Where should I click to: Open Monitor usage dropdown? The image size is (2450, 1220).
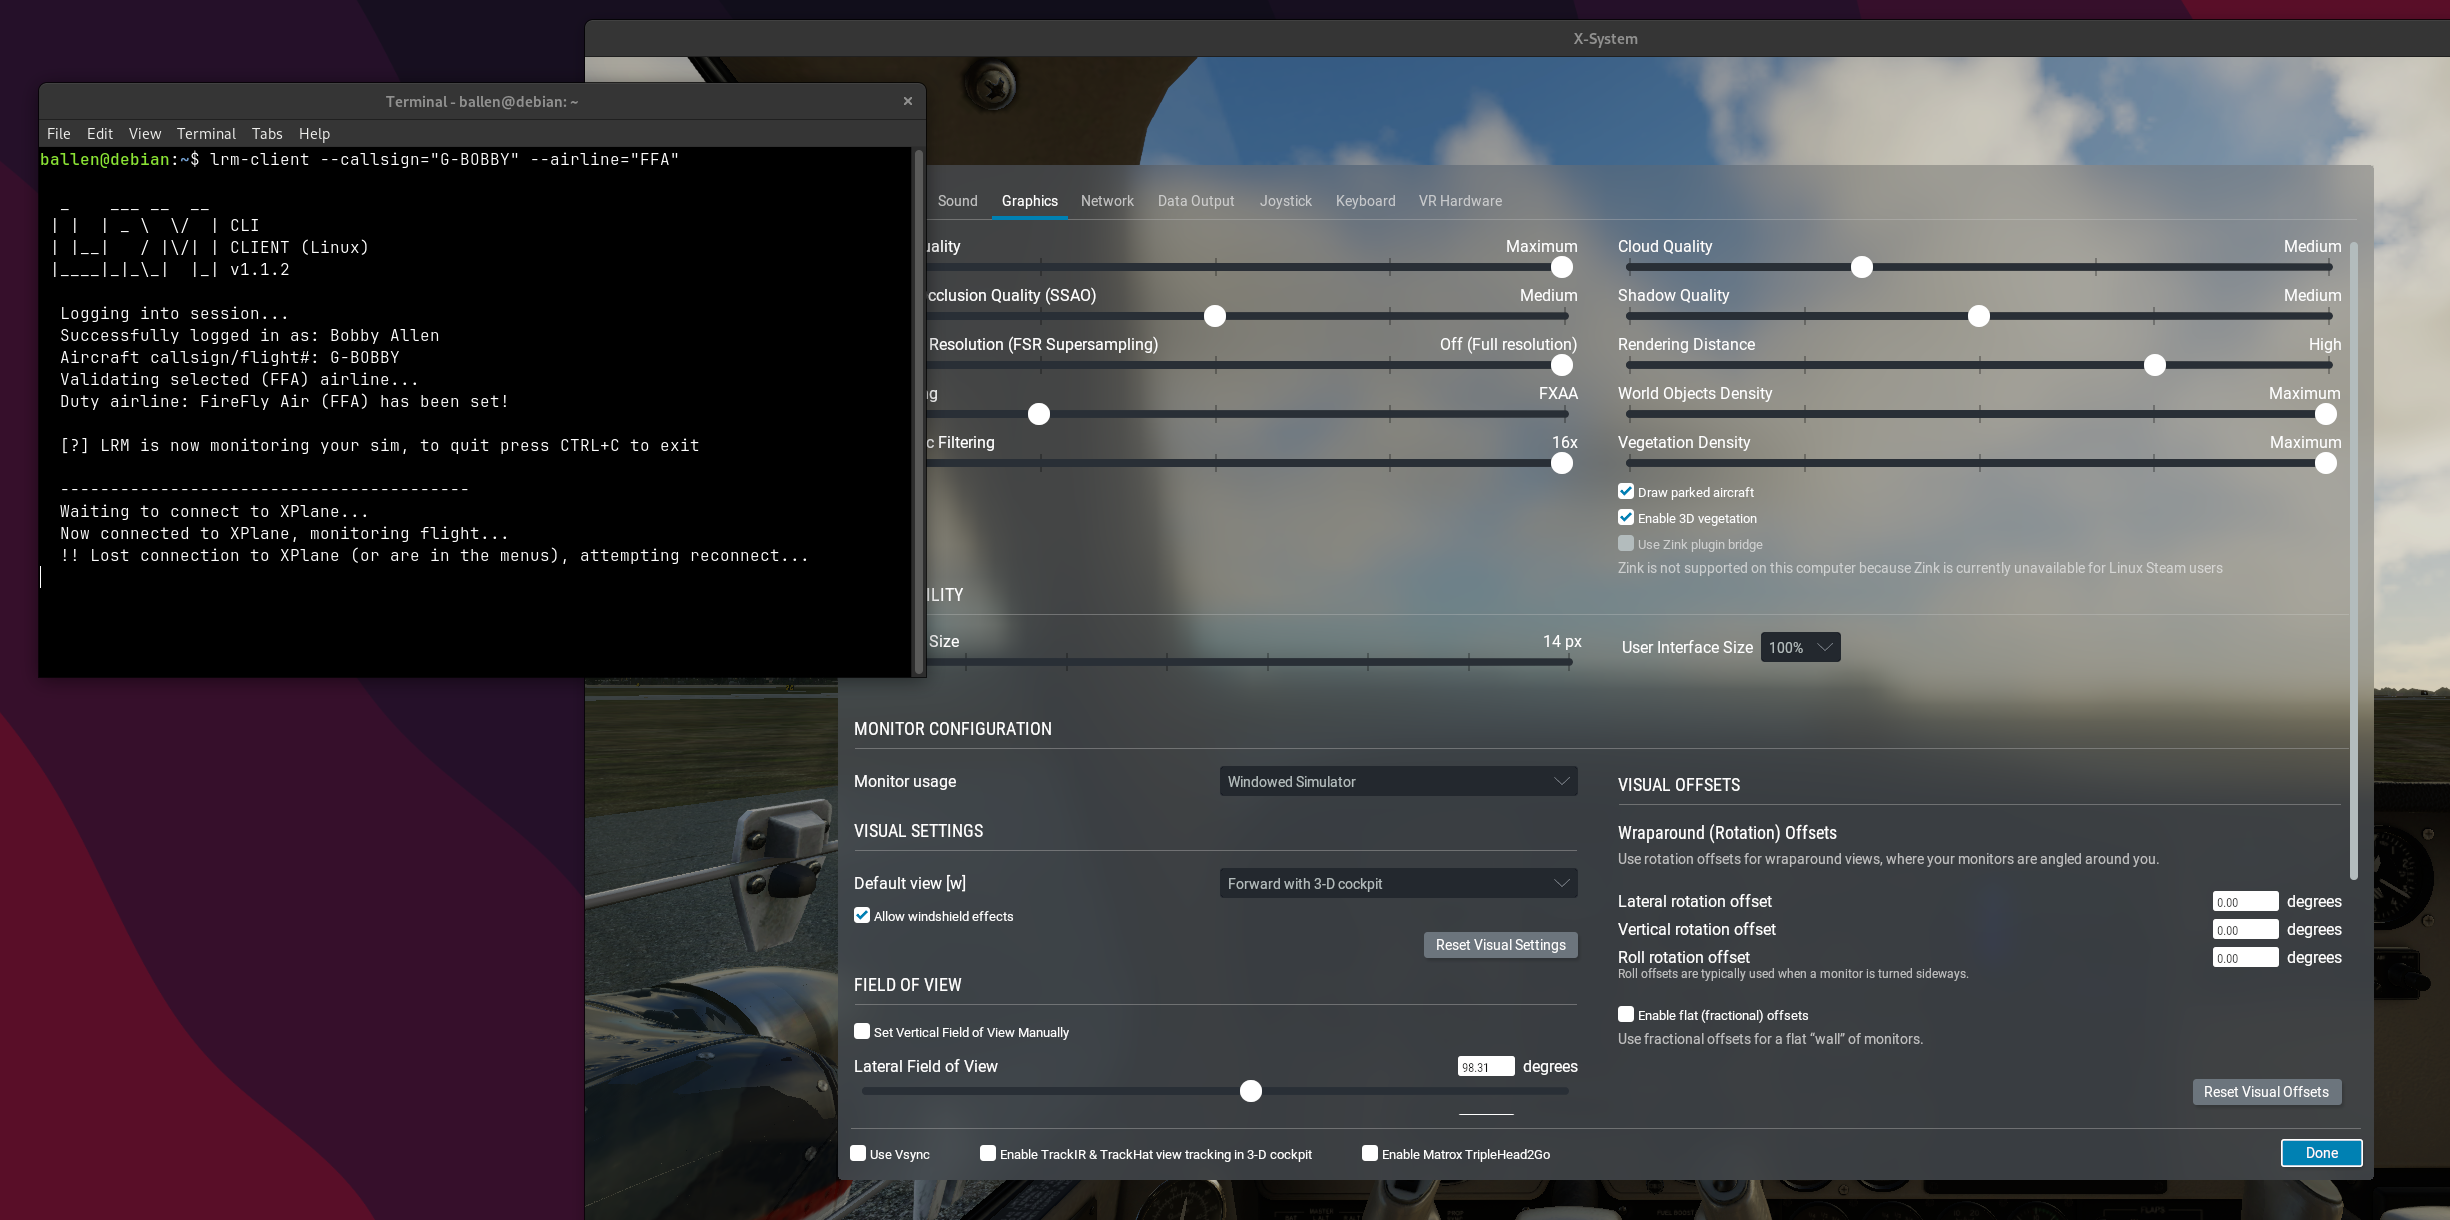(1395, 781)
